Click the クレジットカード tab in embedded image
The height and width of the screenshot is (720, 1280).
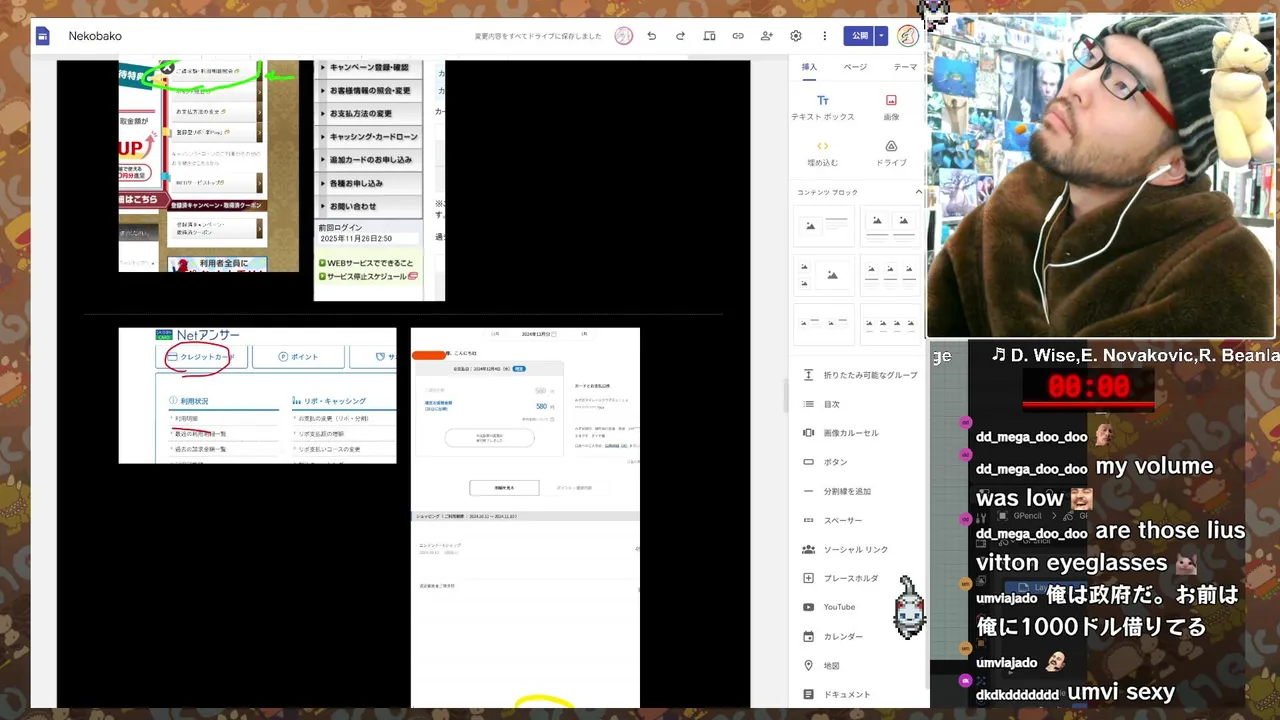[200, 357]
